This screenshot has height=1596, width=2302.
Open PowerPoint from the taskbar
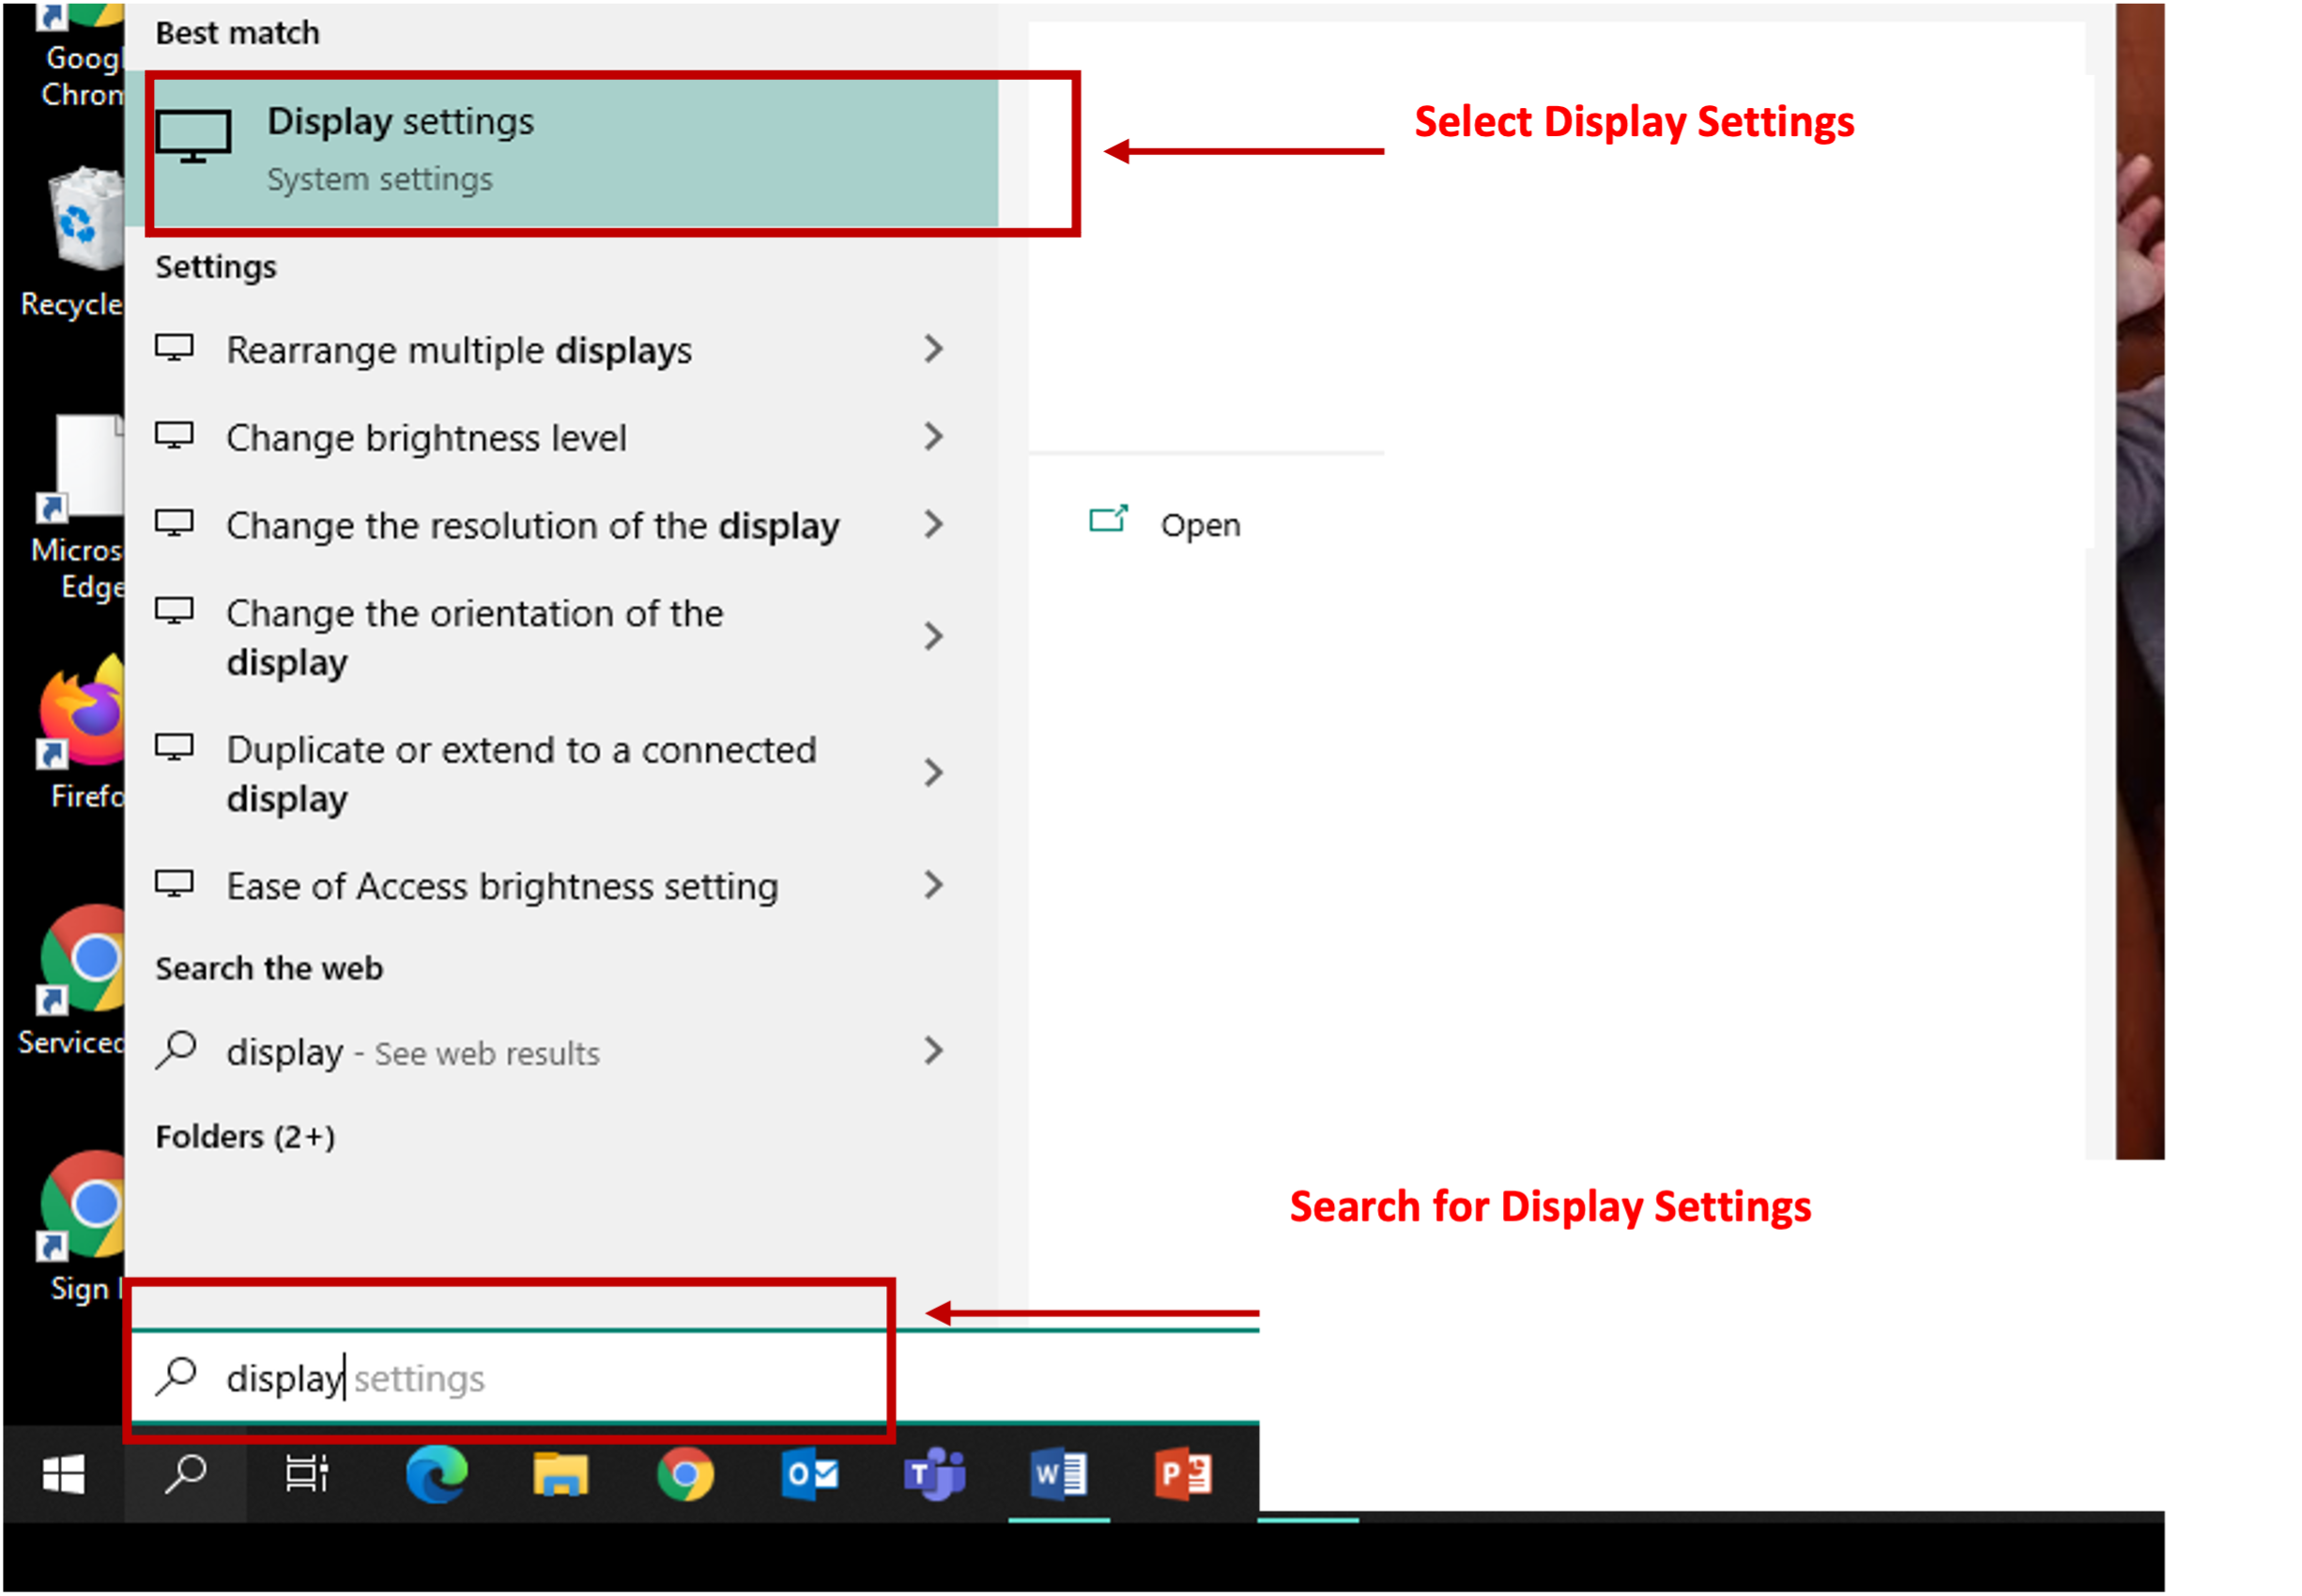tap(1184, 1475)
